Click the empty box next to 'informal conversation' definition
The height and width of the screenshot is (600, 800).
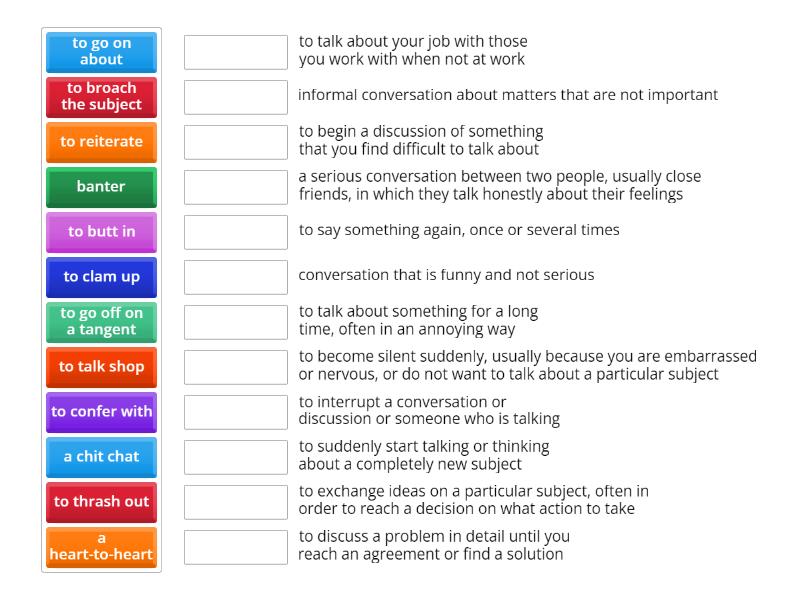click(235, 97)
